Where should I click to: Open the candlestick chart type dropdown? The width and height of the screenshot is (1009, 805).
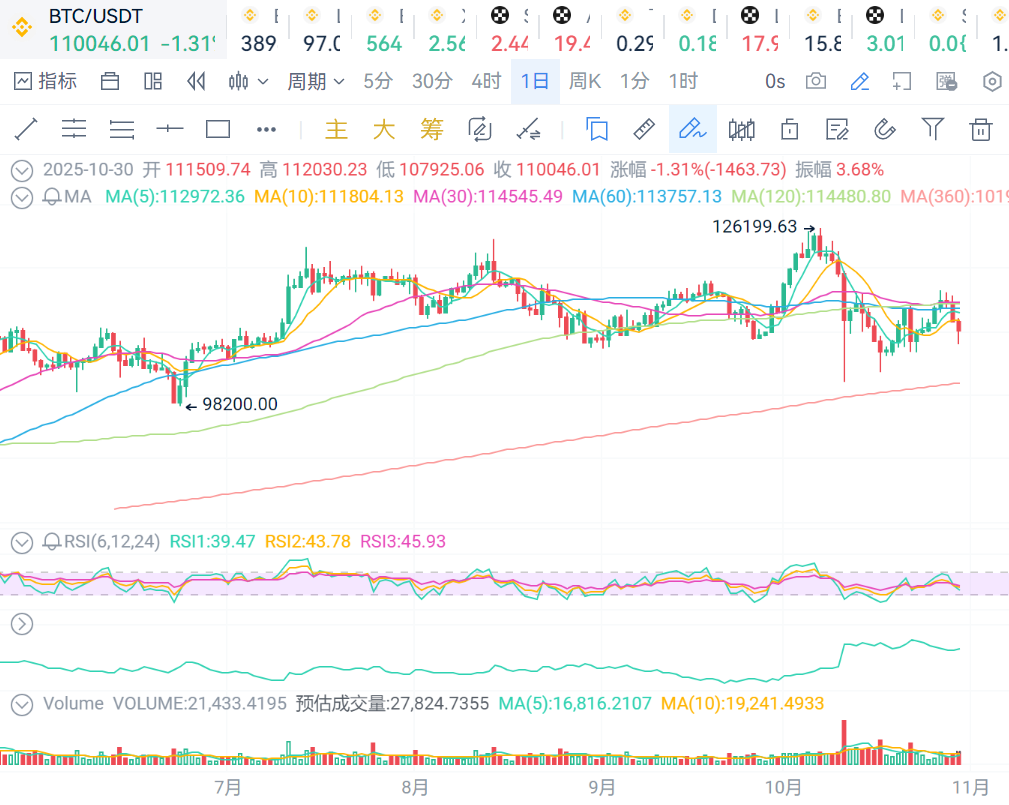(x=248, y=81)
